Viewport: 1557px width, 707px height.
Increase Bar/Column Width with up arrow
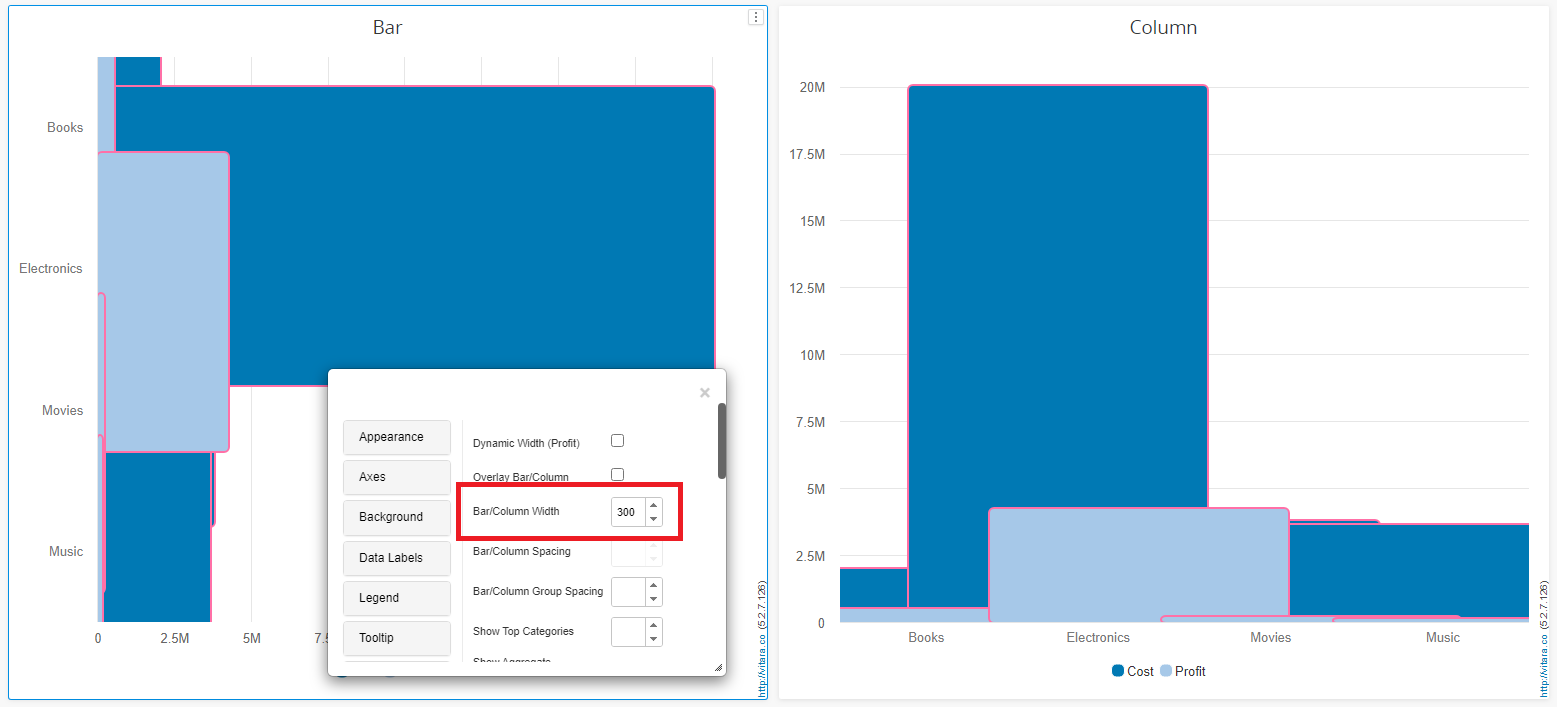(x=653, y=505)
